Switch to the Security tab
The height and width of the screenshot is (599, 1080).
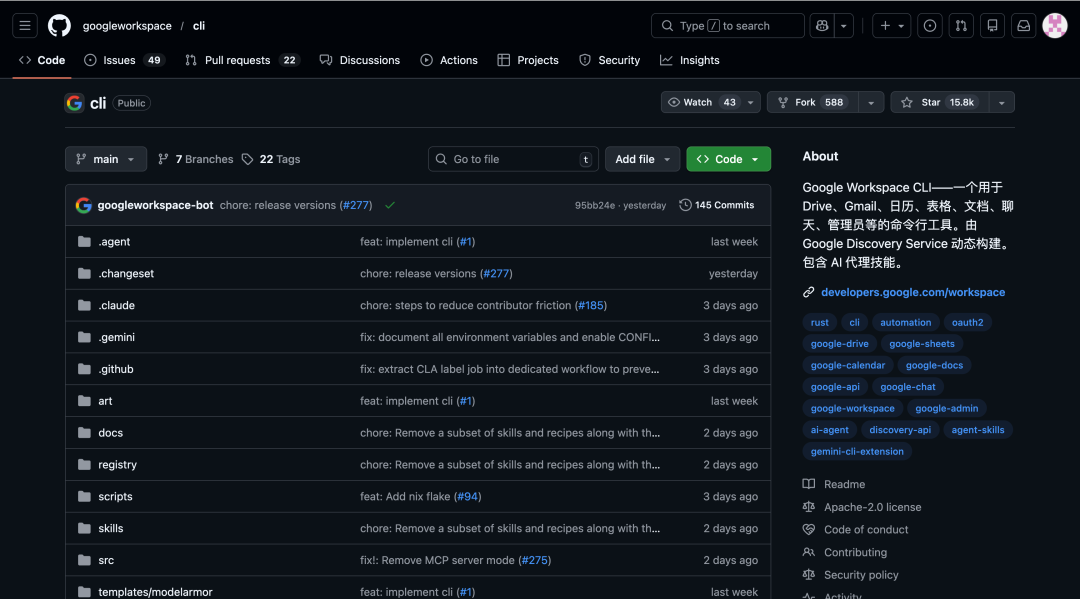click(x=610, y=61)
